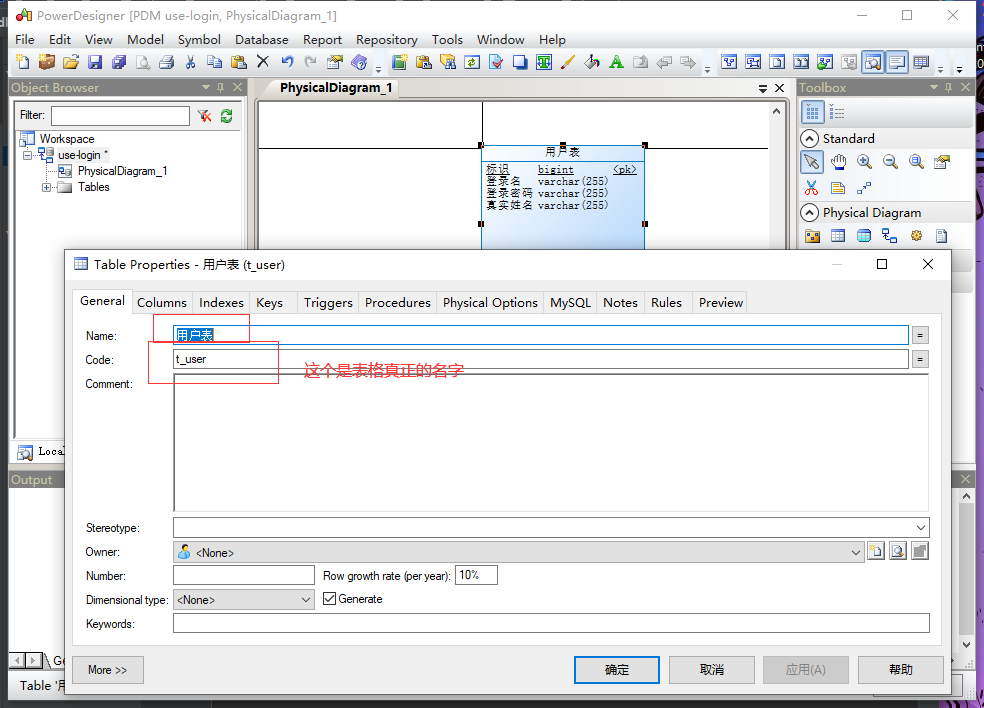Open the Database menu
Screen dimensions: 984x708
click(262, 40)
